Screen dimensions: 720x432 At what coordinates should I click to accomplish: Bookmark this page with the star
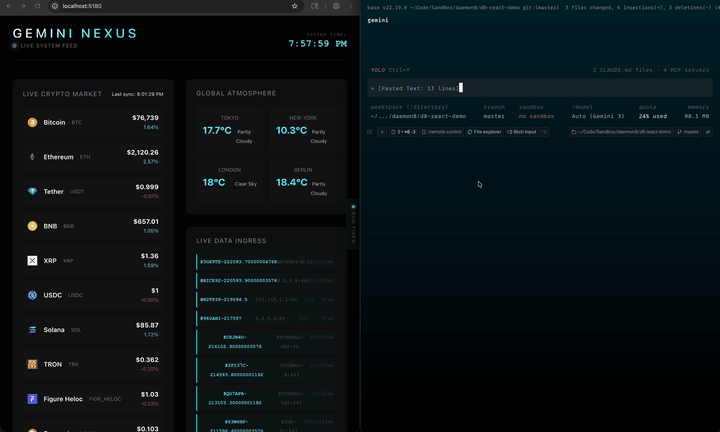coord(295,6)
